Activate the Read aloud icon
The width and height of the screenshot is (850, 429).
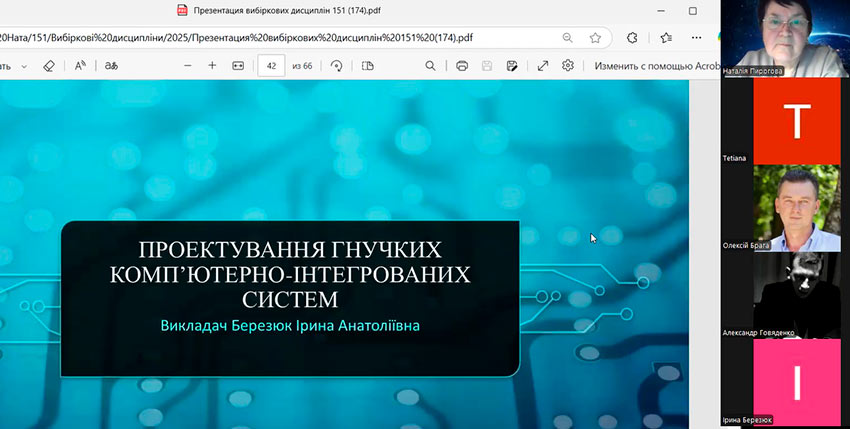80,65
